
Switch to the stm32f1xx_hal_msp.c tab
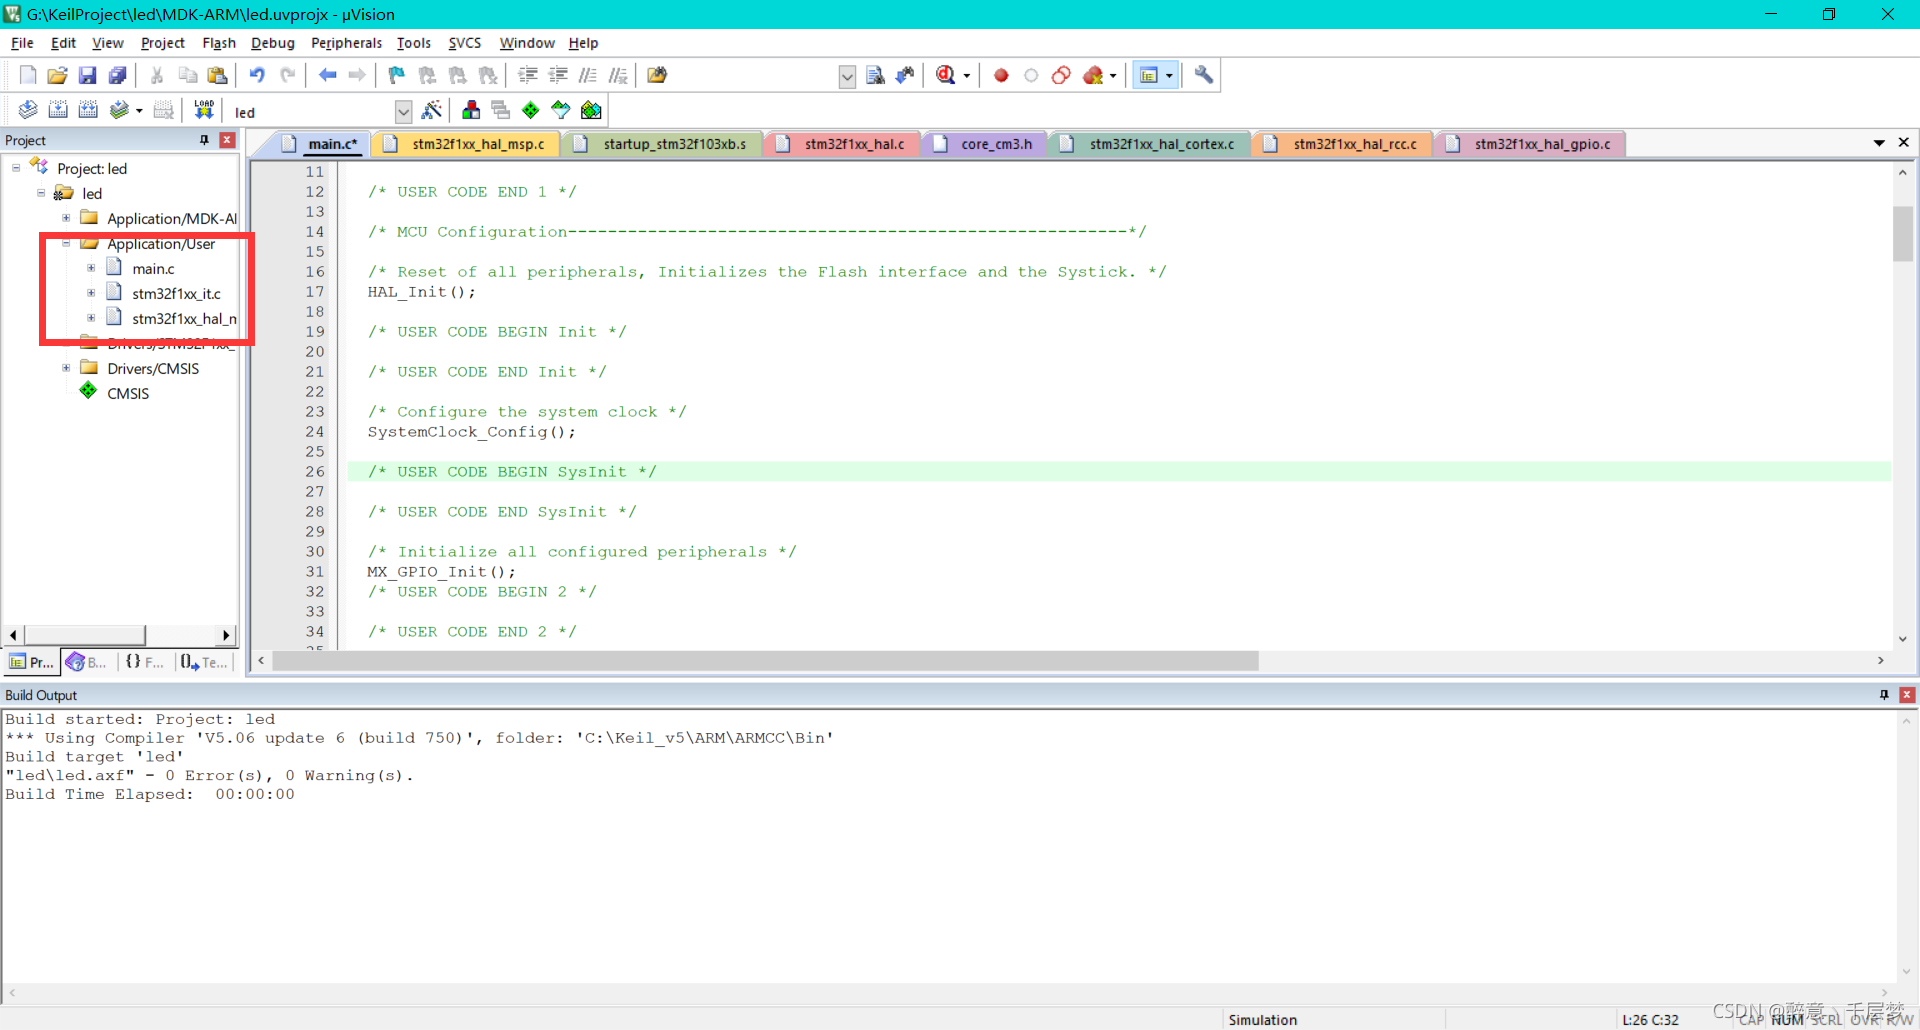click(468, 144)
